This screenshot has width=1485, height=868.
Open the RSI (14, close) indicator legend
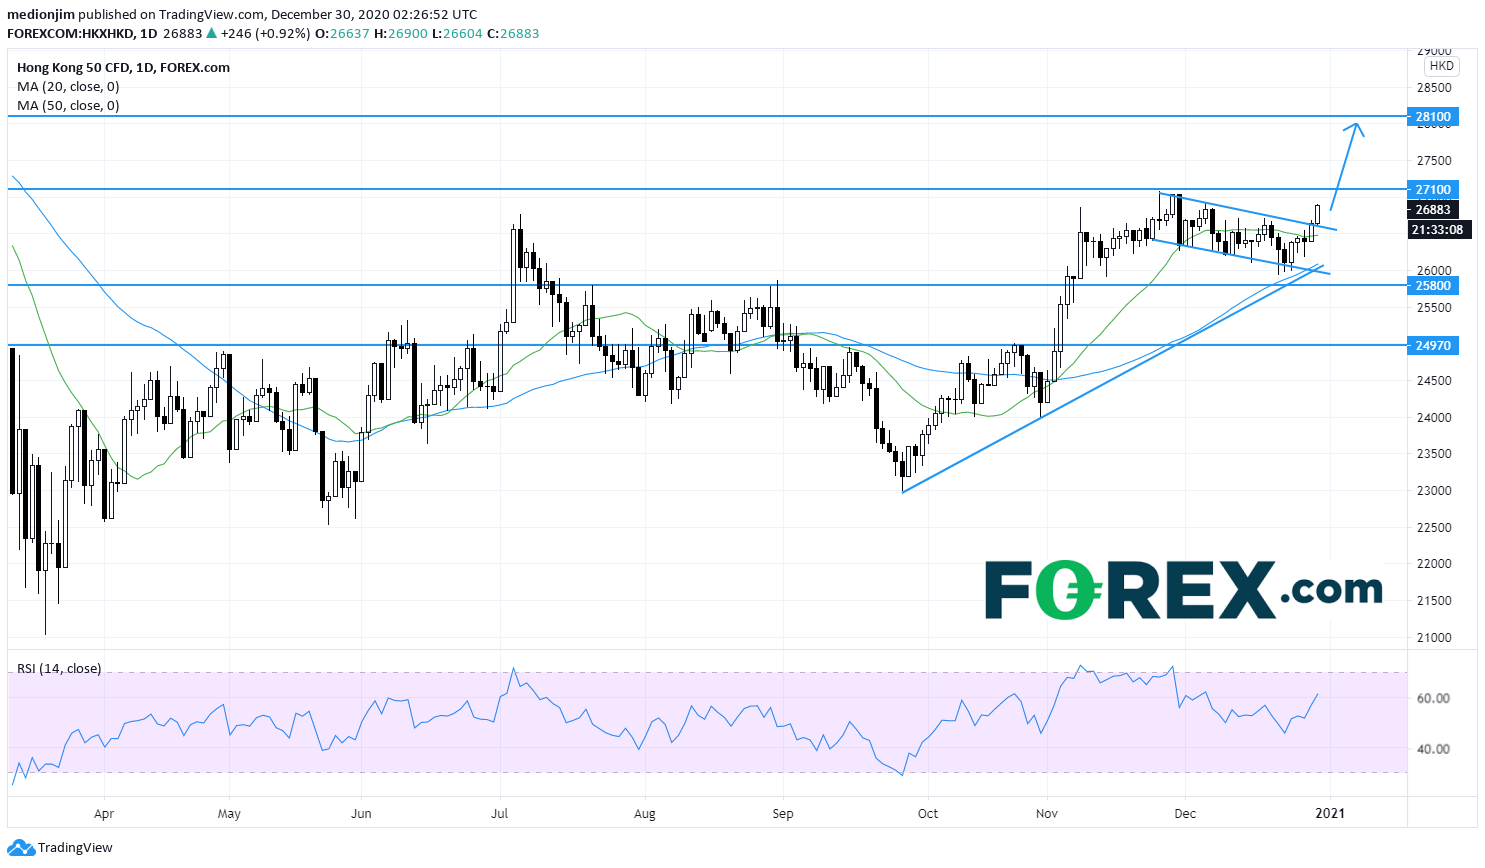point(59,668)
